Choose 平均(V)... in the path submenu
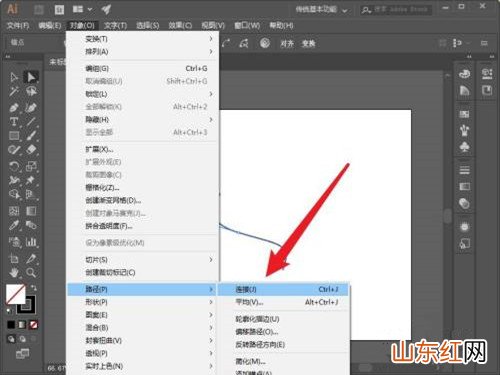Viewport: 500px width, 375px height. click(x=283, y=302)
